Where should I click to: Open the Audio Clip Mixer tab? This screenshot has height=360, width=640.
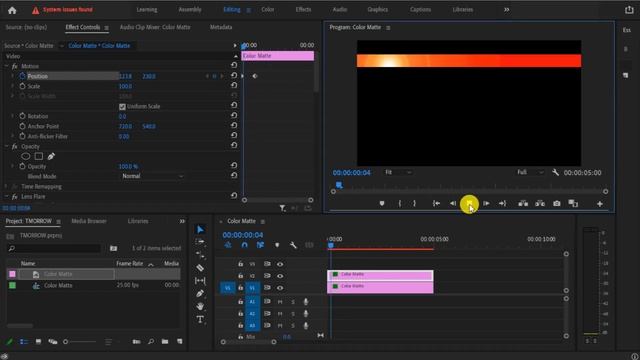coord(155,27)
